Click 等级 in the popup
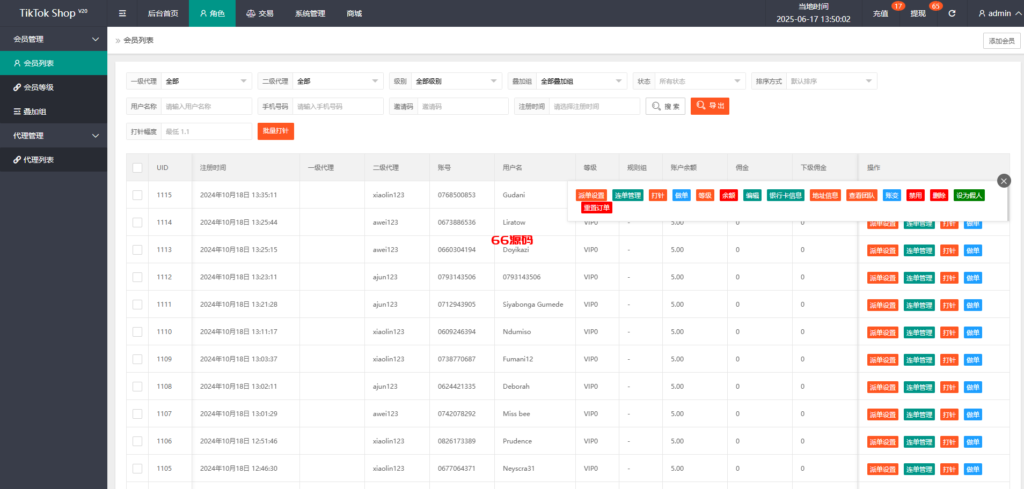The image size is (1024, 489). [705, 195]
